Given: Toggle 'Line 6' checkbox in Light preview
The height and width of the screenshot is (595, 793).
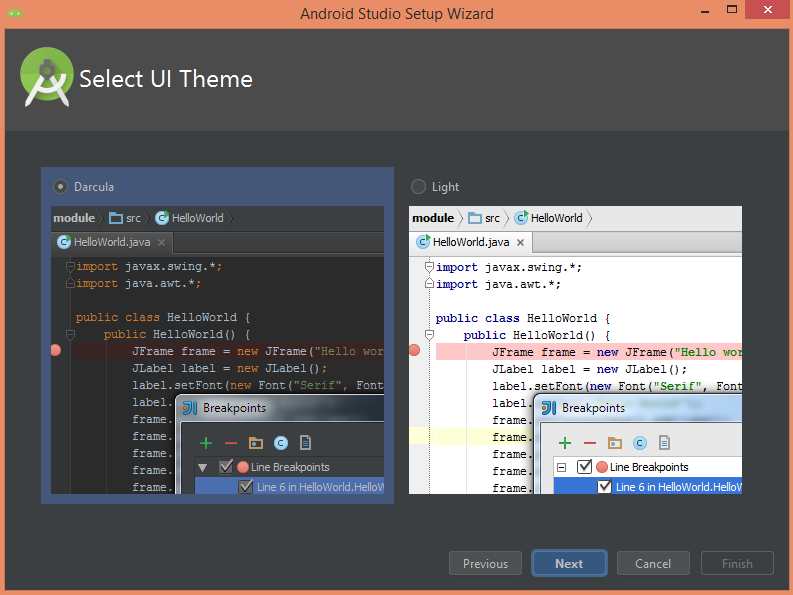Looking at the screenshot, I should pos(604,487).
